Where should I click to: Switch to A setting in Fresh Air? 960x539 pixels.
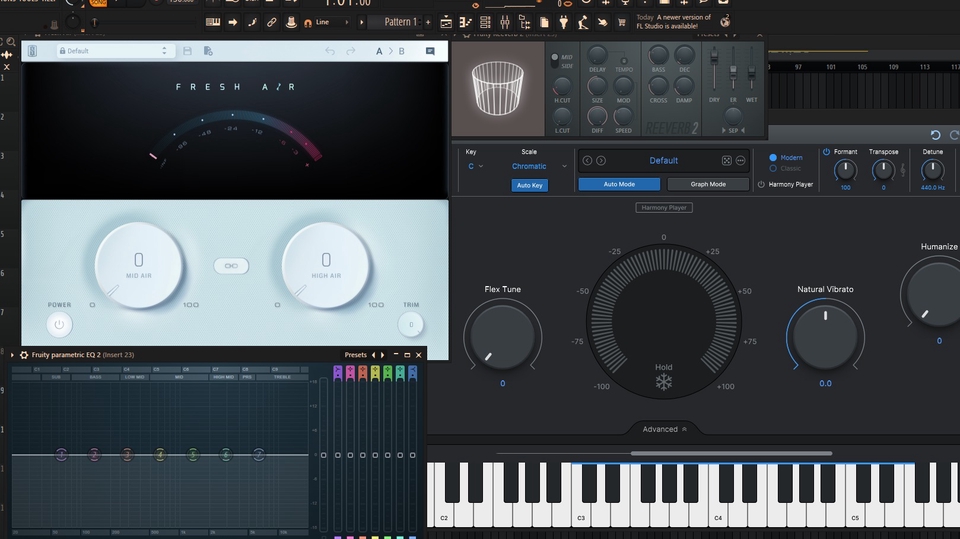379,51
